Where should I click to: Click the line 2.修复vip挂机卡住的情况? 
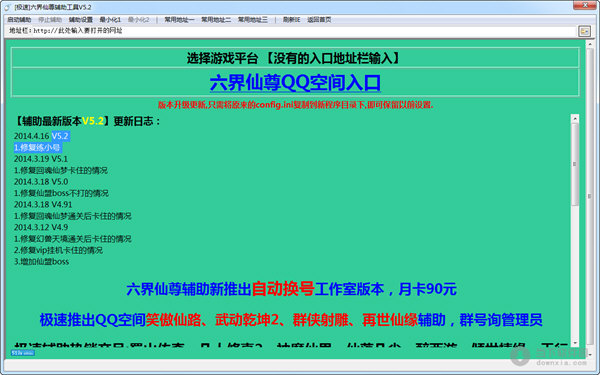click(x=58, y=250)
